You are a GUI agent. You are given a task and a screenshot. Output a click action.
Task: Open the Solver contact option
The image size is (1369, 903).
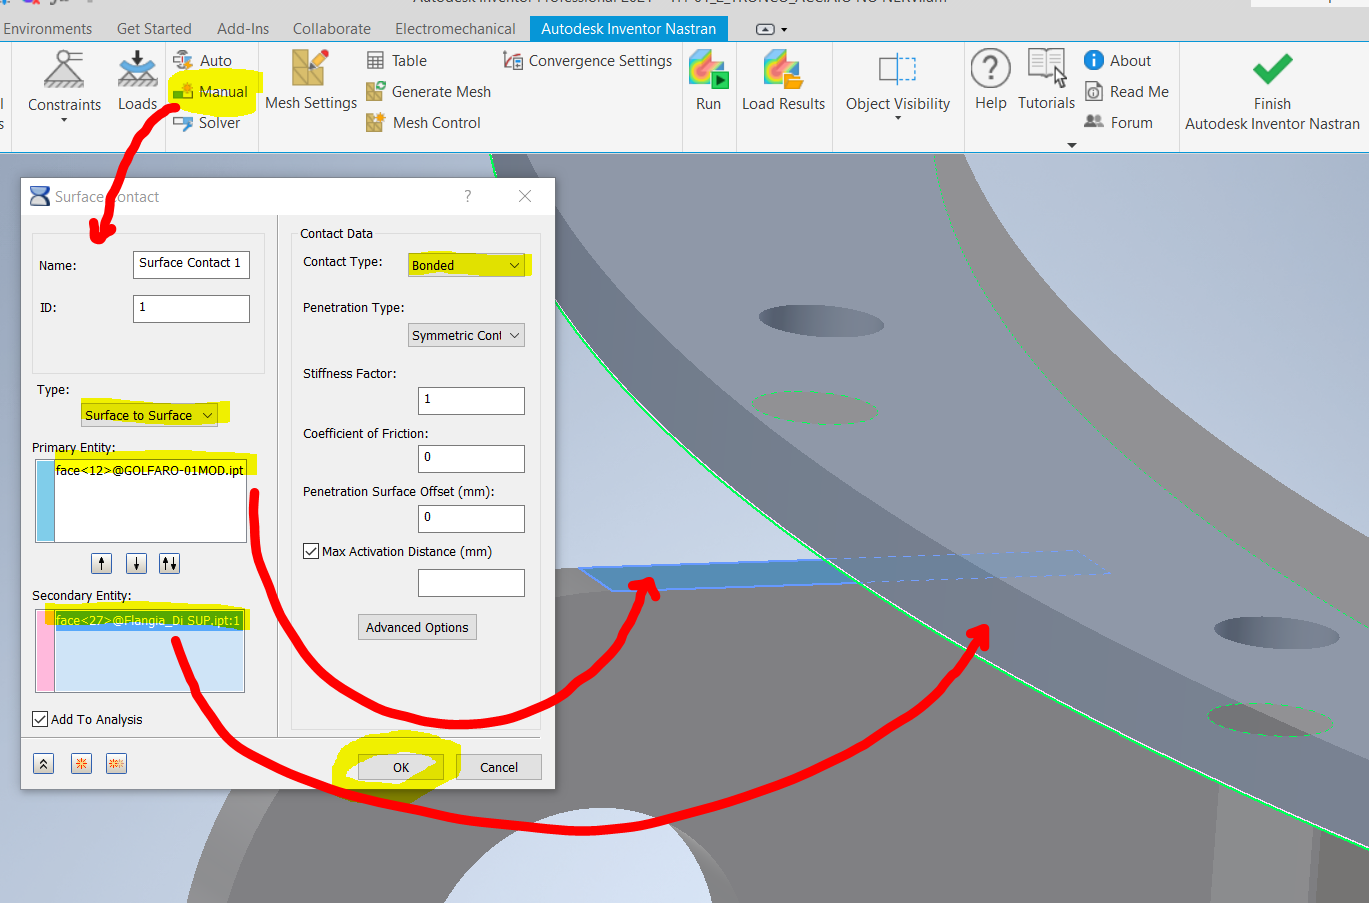coord(207,123)
